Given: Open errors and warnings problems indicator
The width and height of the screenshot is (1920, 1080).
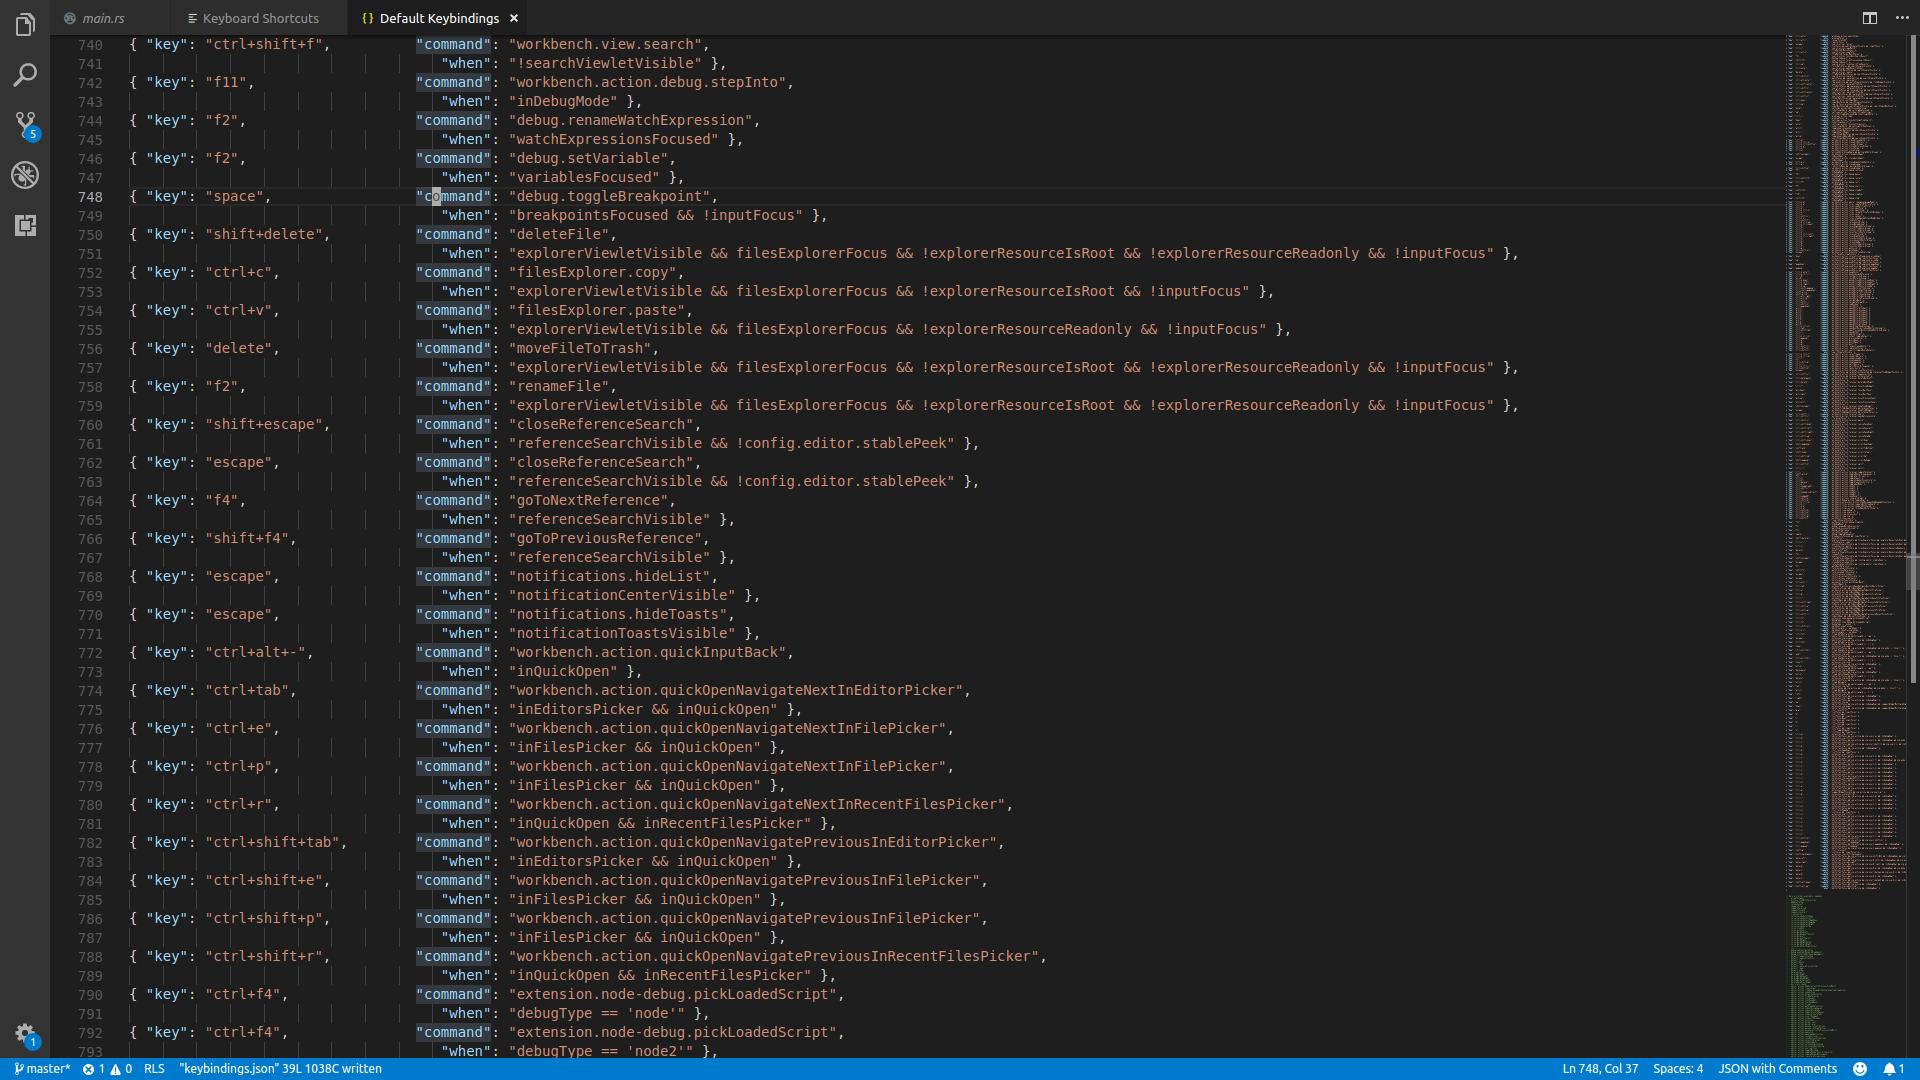Looking at the screenshot, I should click(x=107, y=1069).
